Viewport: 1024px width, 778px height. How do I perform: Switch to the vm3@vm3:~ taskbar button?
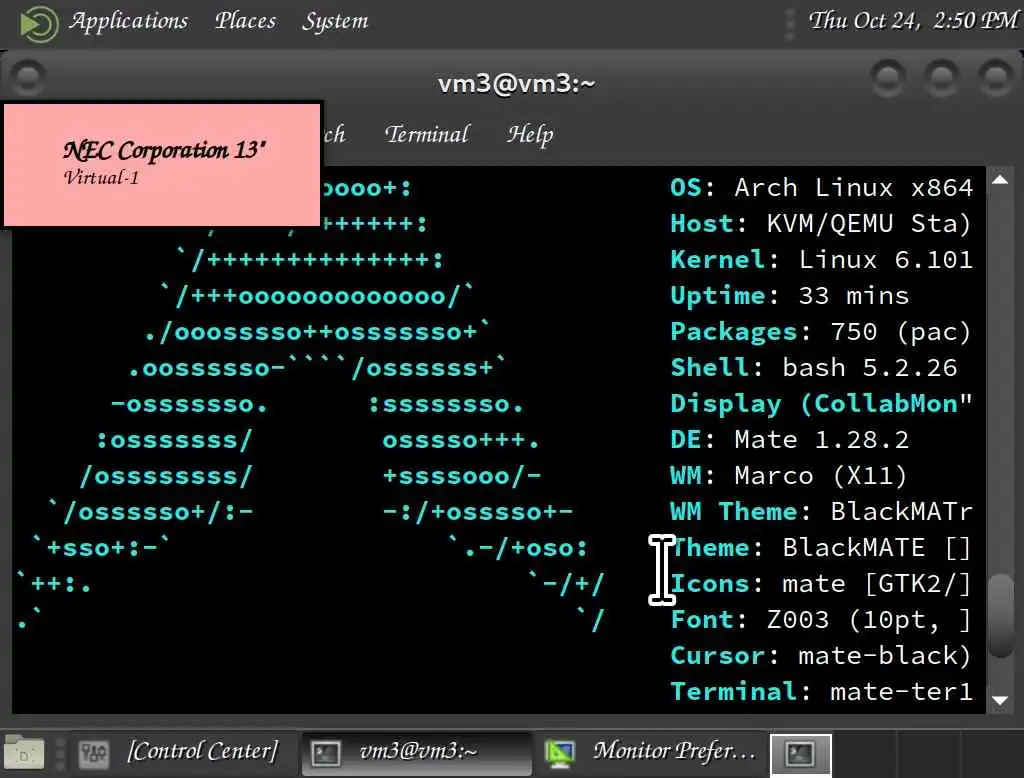(418, 752)
